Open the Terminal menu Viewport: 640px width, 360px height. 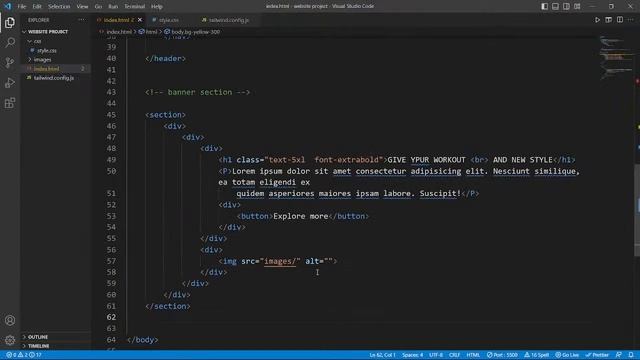pos(135,6)
